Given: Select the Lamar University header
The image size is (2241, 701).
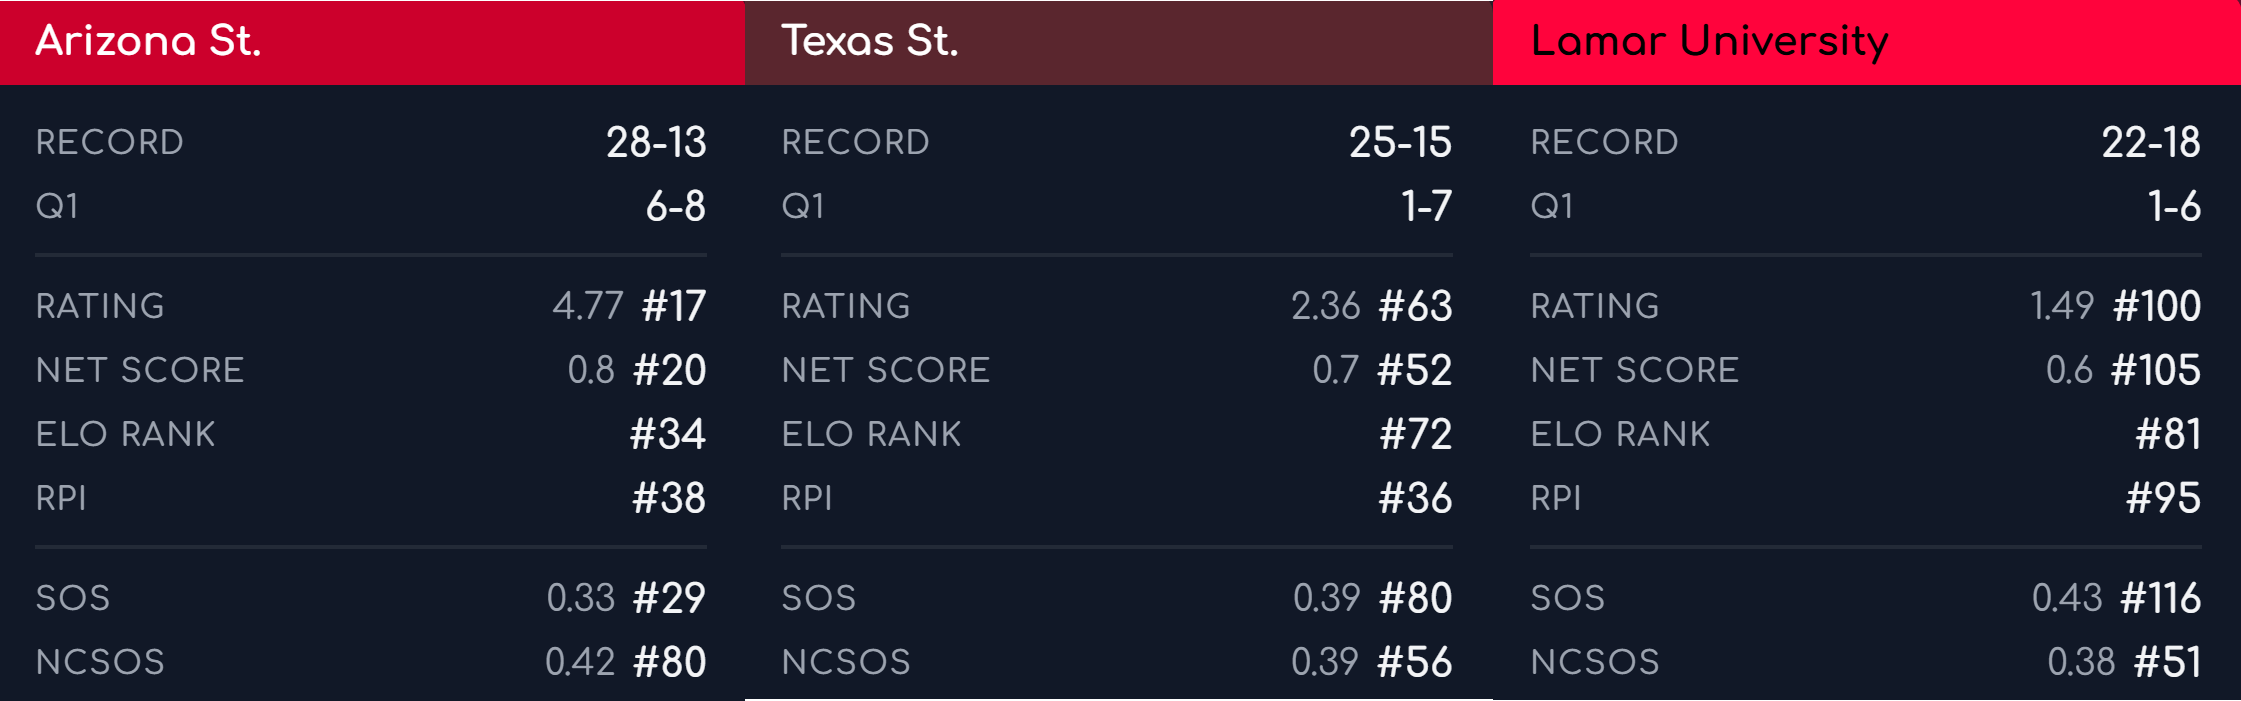Looking at the screenshot, I should (1867, 42).
